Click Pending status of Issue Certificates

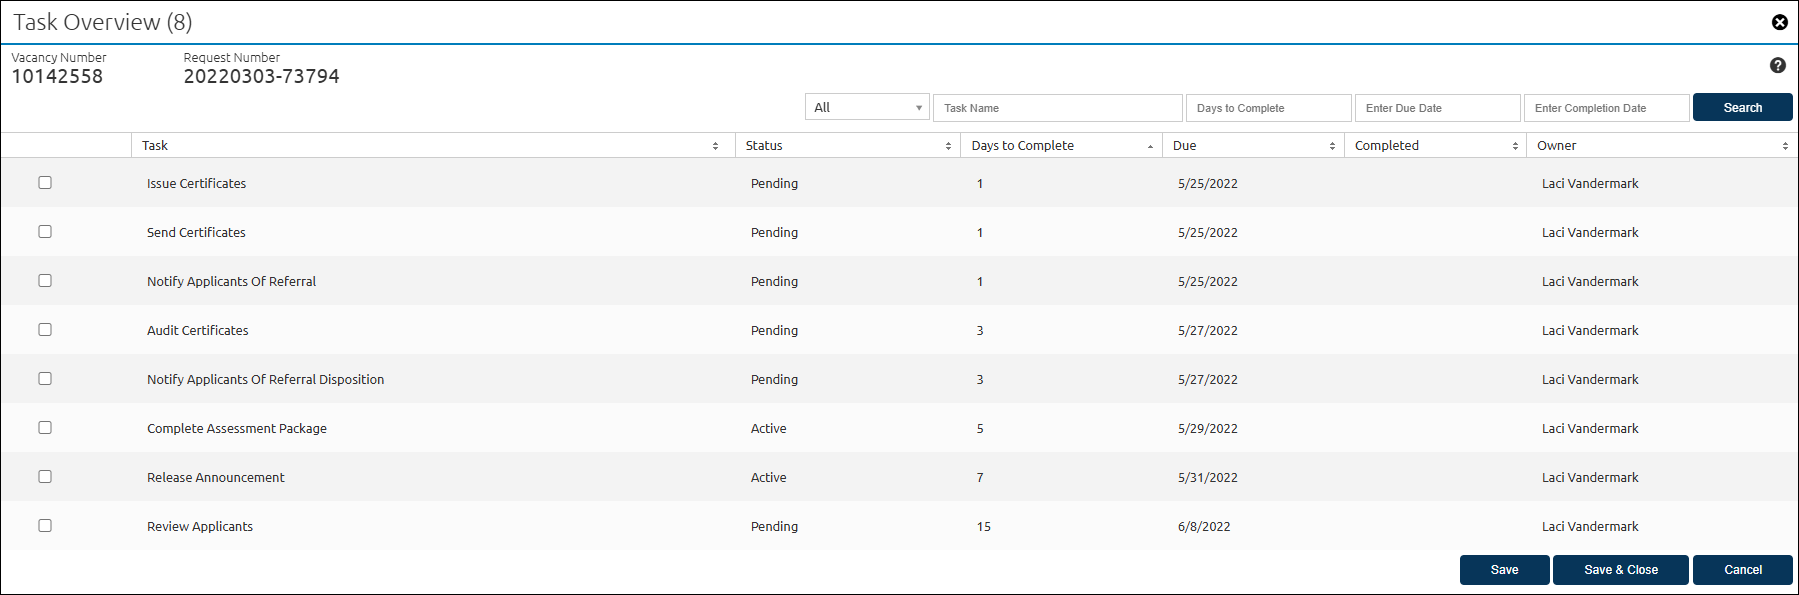pyautogui.click(x=774, y=184)
